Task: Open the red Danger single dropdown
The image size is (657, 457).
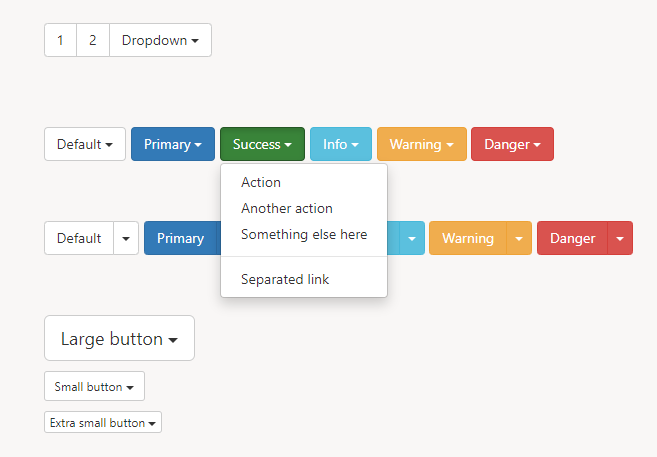Action: pos(512,144)
